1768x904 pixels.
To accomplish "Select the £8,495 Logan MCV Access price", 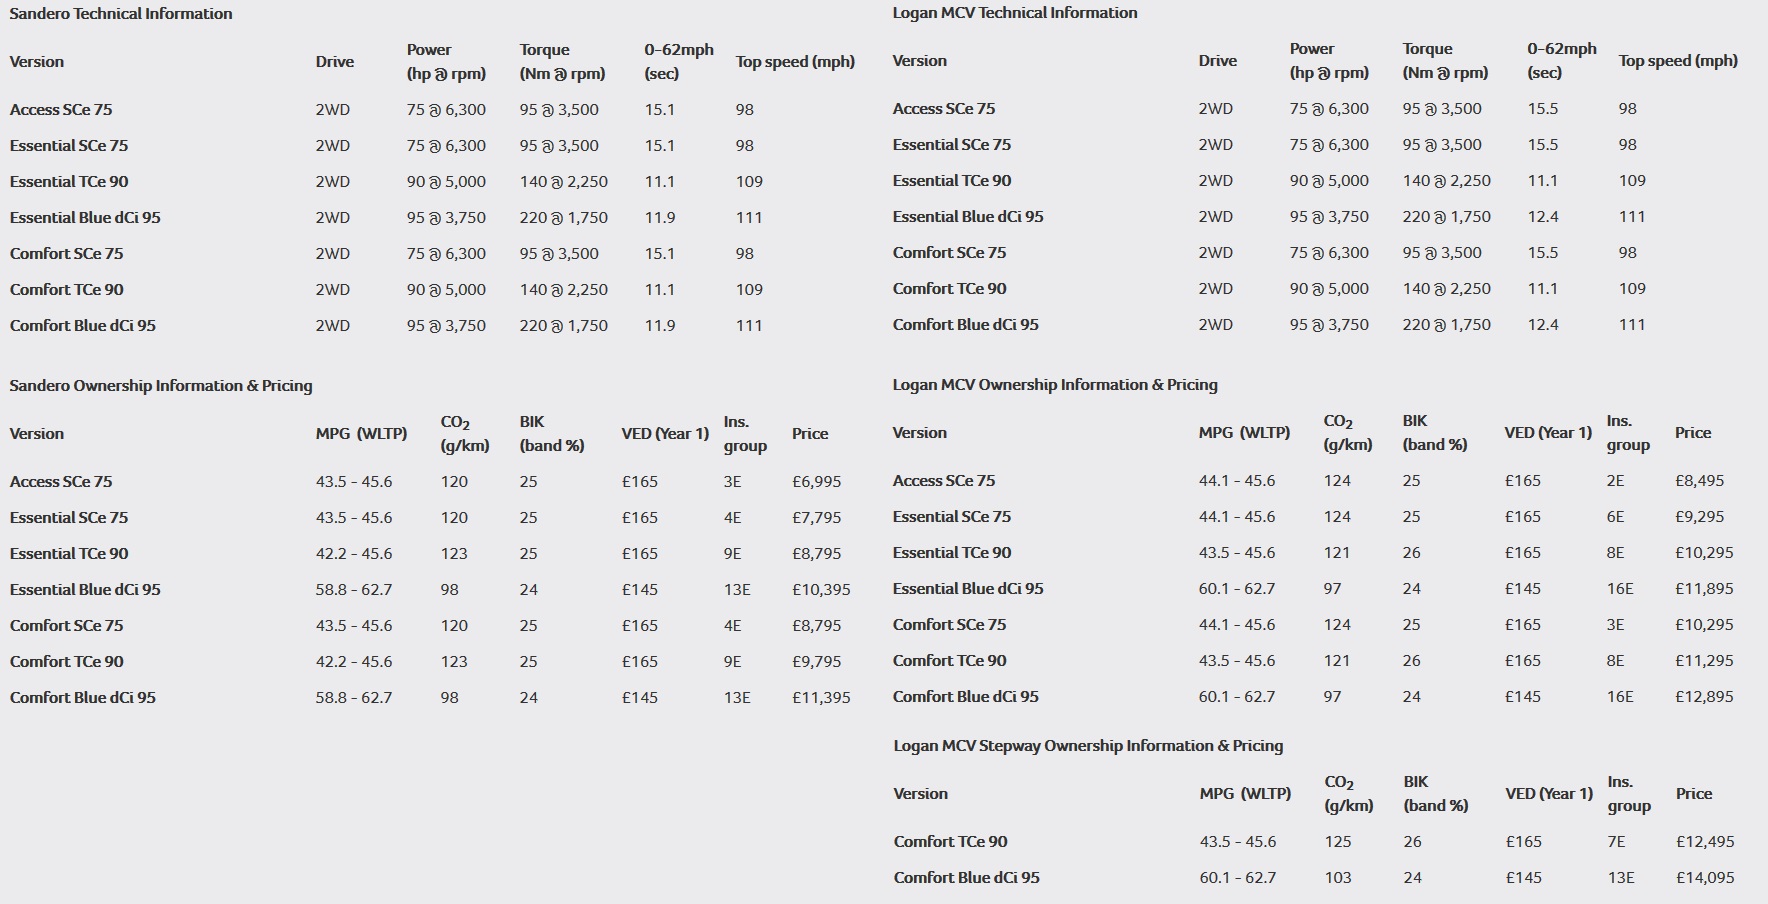I will click(x=1699, y=480).
